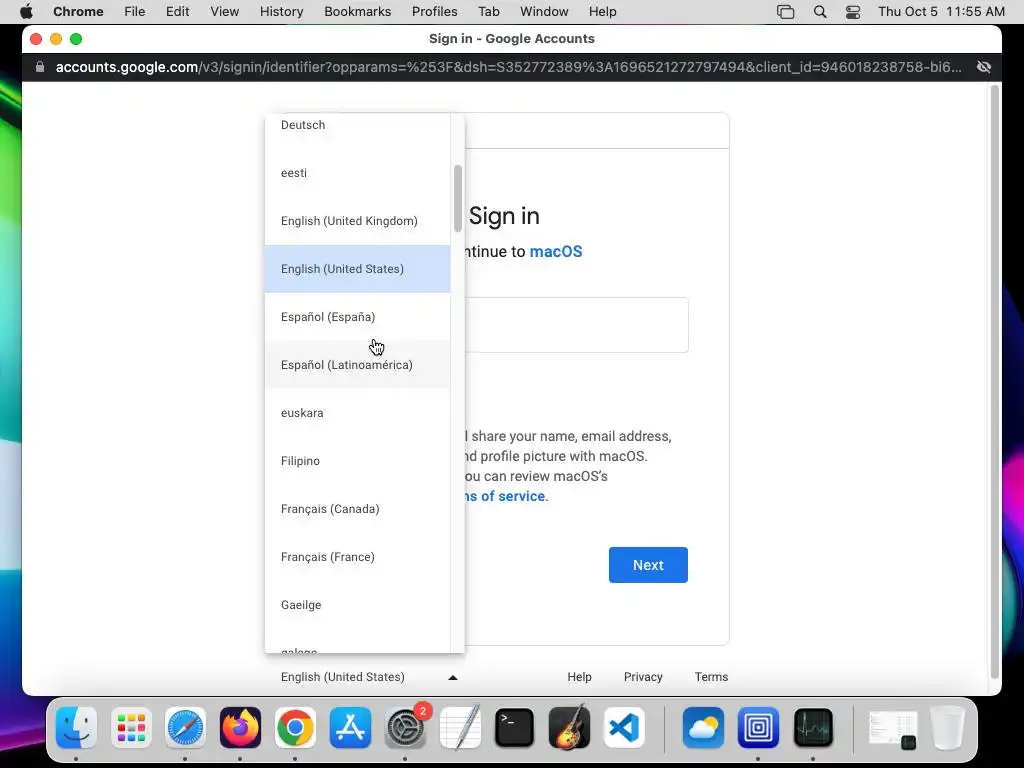Screen dimensions: 1024x768
Task: Open the blue concentric-squares app in dock
Action: click(x=758, y=728)
